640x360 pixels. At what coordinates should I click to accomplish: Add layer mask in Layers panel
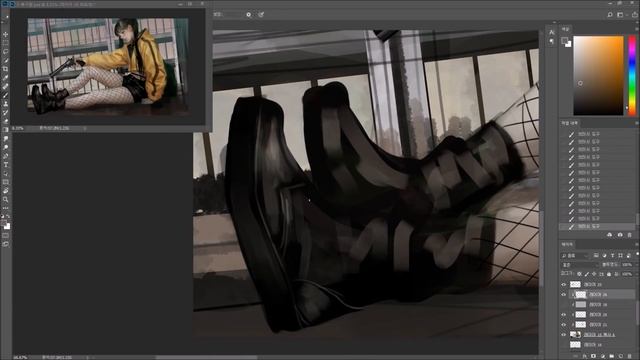coord(593,356)
